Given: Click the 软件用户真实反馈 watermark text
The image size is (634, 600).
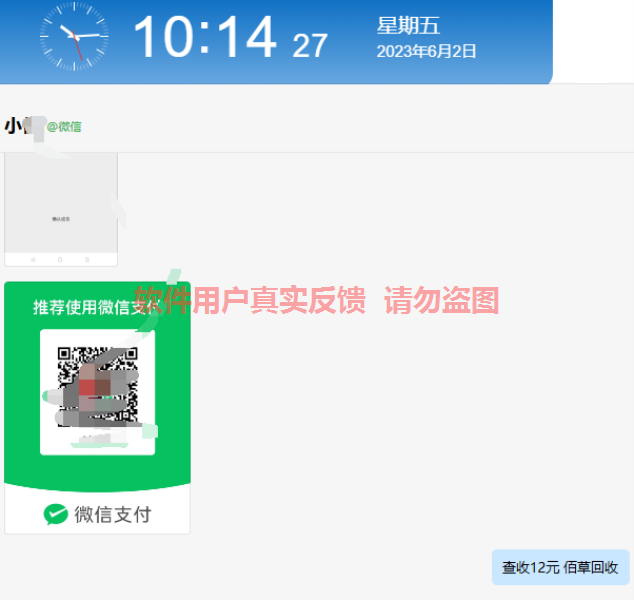Looking at the screenshot, I should (x=249, y=300).
